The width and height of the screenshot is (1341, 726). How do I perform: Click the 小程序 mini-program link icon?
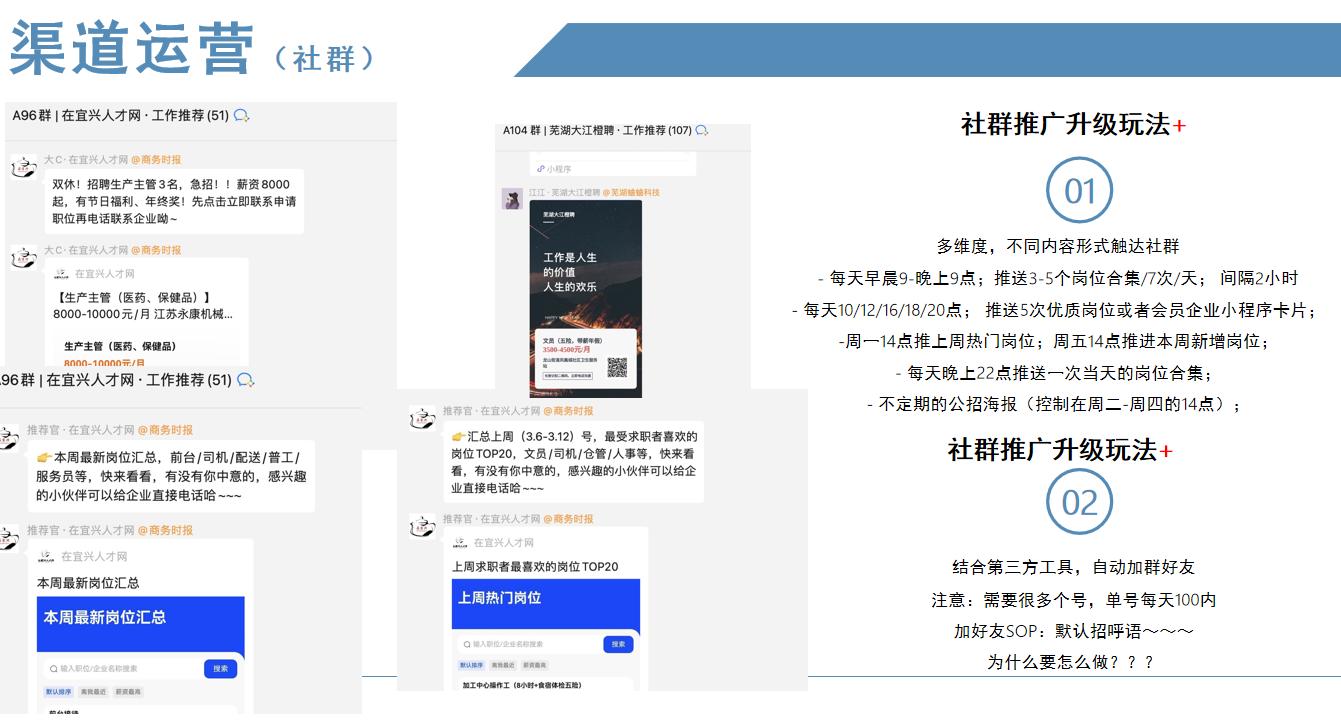[x=540, y=169]
